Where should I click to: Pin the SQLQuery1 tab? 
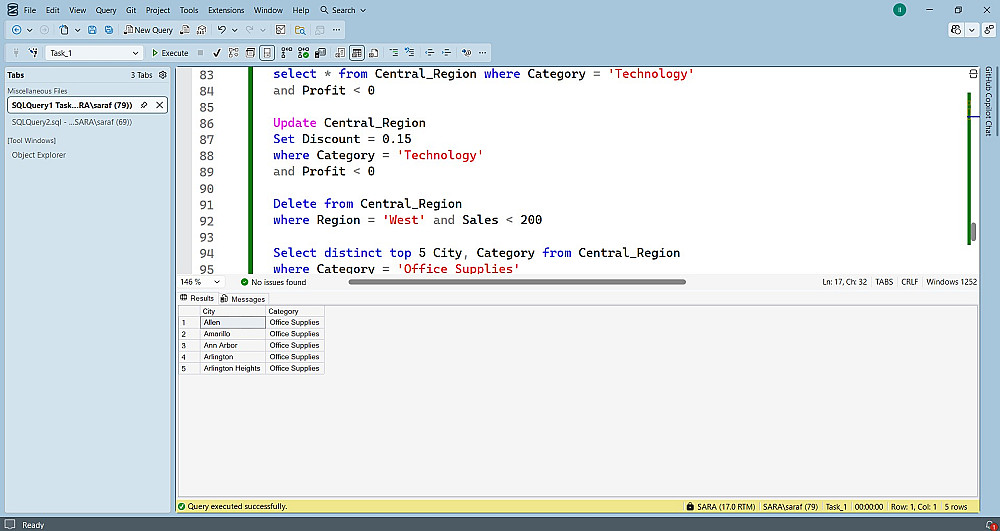(x=144, y=105)
